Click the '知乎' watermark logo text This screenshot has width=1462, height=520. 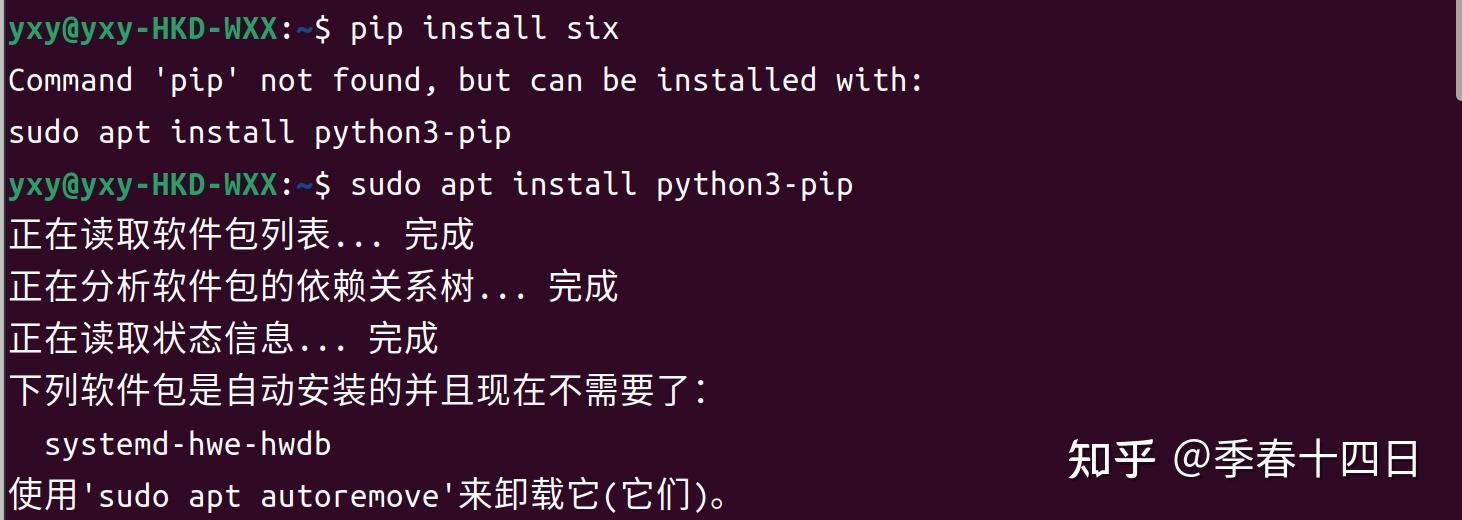1112,460
